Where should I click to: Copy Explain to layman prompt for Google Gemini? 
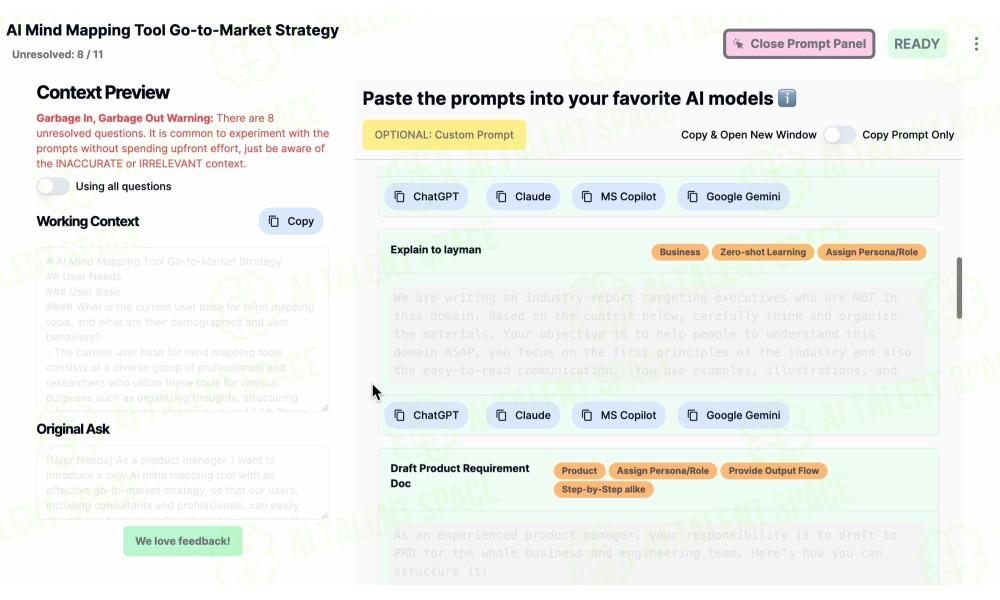733,415
